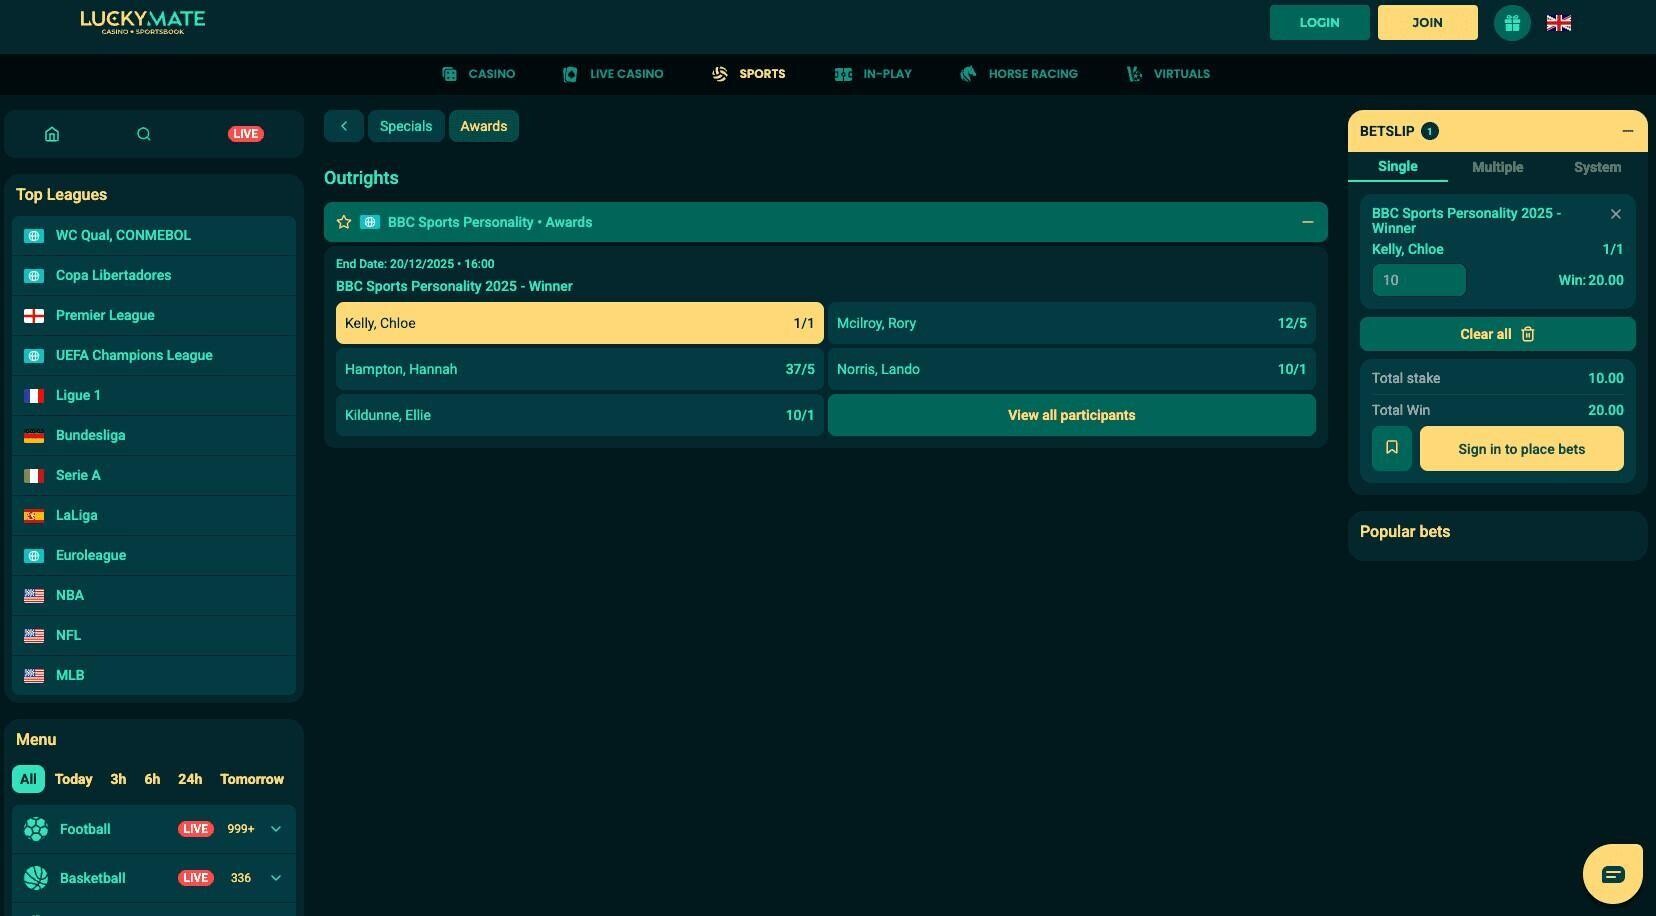Image resolution: width=1656 pixels, height=916 pixels.
Task: Click the gift promotions icon
Action: [1512, 23]
